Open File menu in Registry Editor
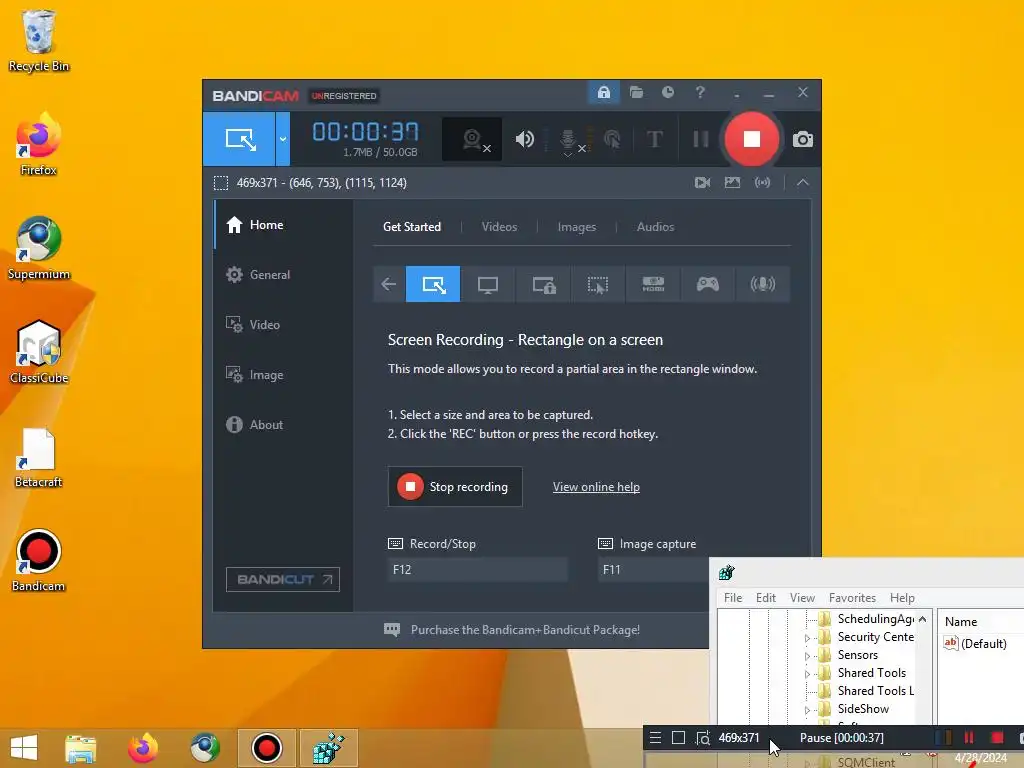The width and height of the screenshot is (1024, 768). [x=733, y=598]
